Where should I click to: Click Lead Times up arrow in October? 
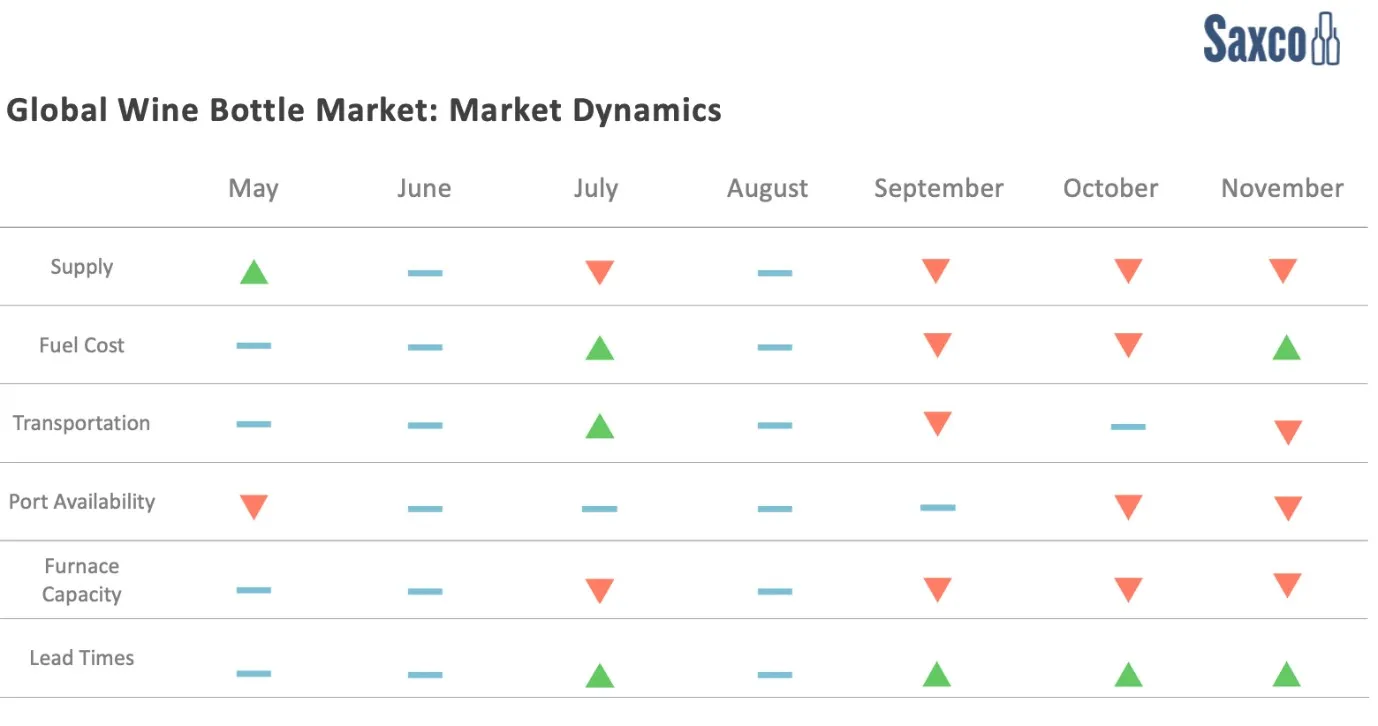click(1128, 675)
